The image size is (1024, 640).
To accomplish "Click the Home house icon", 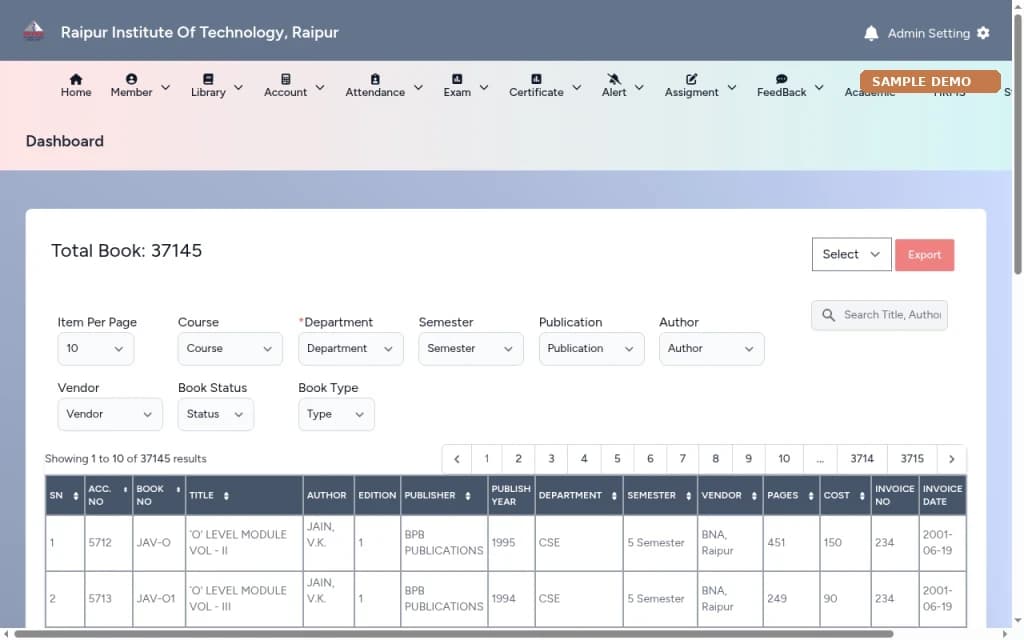I will pos(76,79).
